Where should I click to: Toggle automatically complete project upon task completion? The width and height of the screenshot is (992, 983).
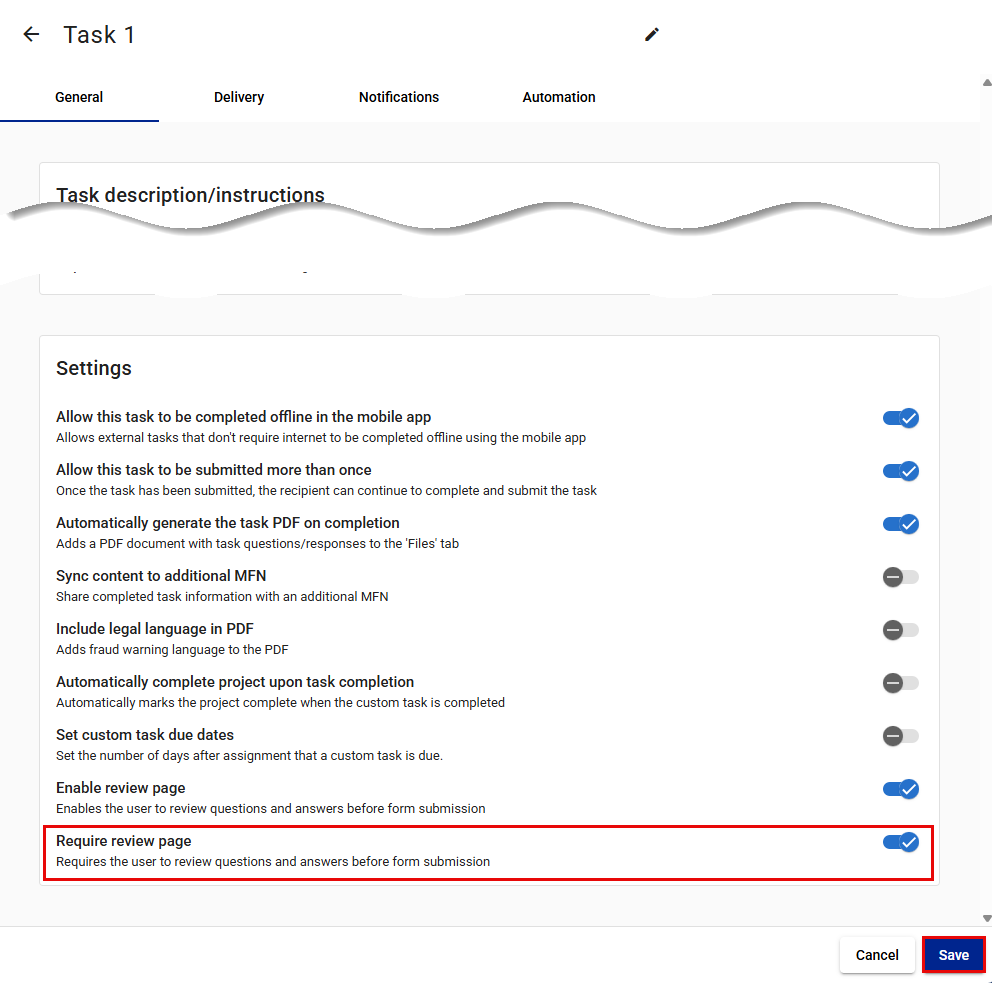coord(901,683)
